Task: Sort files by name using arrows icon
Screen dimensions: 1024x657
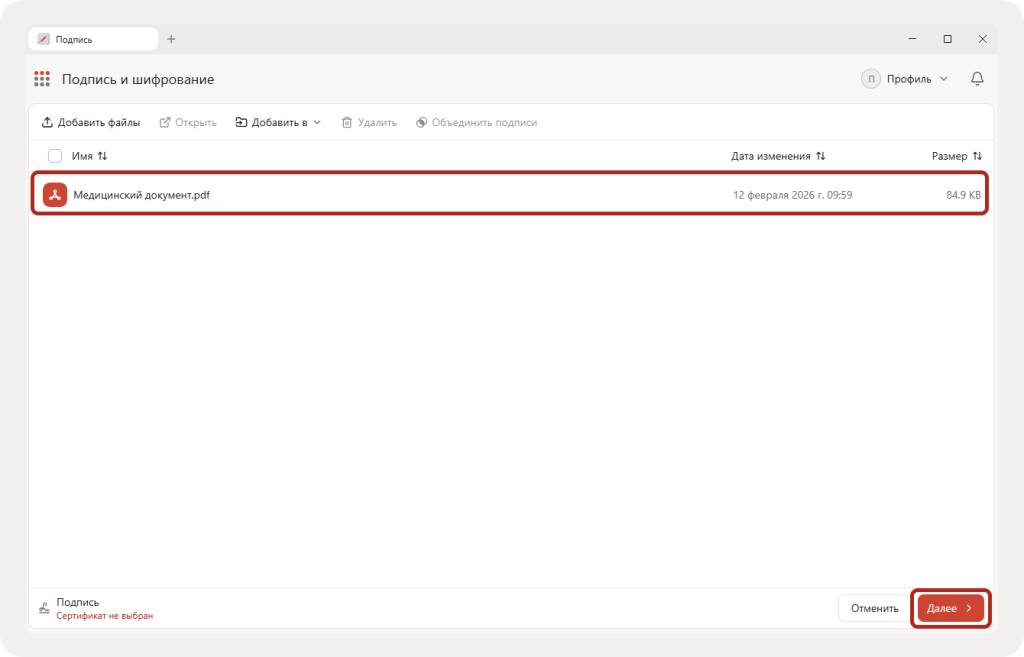Action: coord(103,156)
